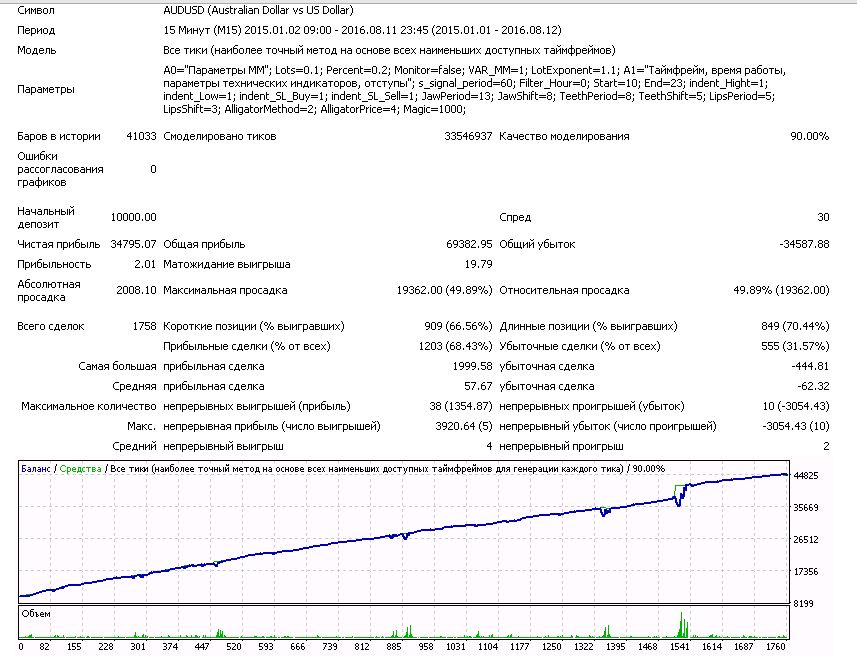This screenshot has width=857, height=656.
Task: Click largest loss trade value -444.81
Action: pos(810,366)
